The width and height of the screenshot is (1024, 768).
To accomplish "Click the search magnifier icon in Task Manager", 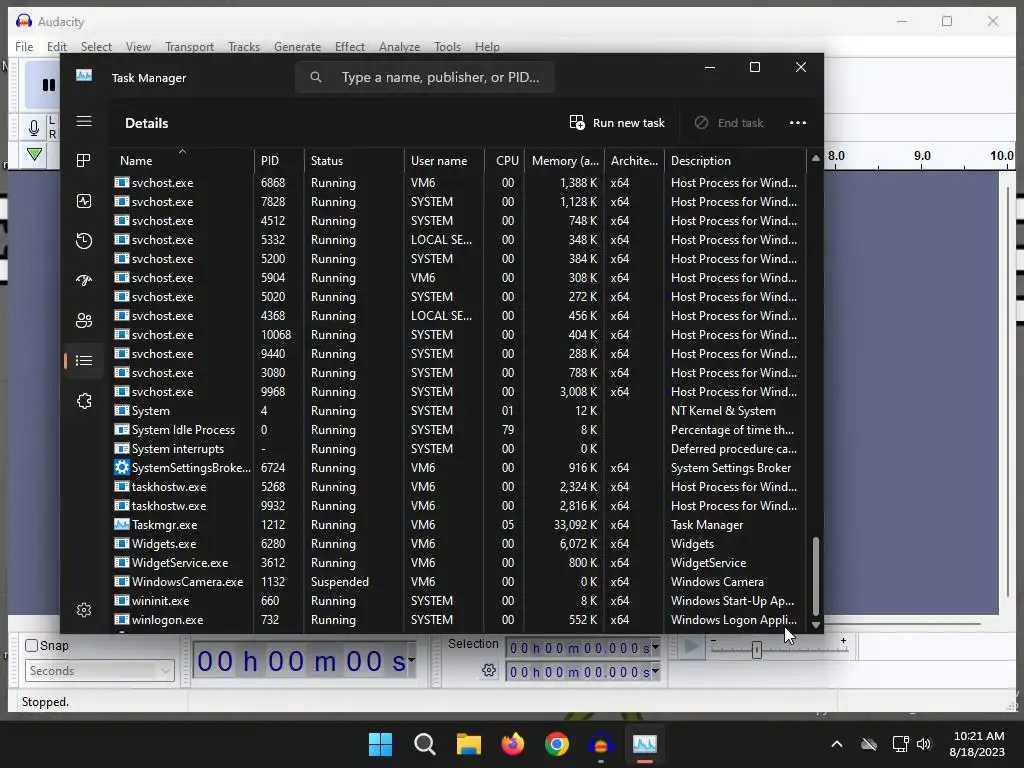I will click(315, 77).
